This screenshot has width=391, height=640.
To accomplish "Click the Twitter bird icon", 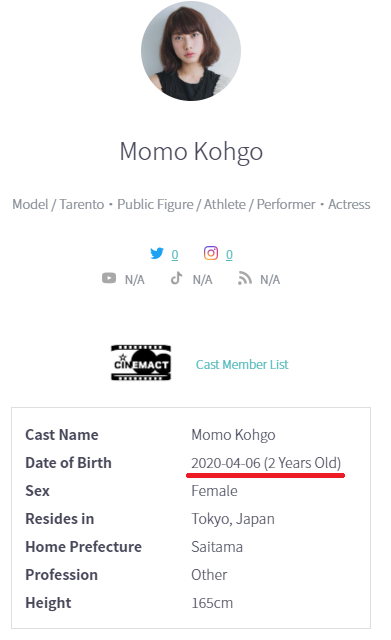I will click(x=157, y=253).
